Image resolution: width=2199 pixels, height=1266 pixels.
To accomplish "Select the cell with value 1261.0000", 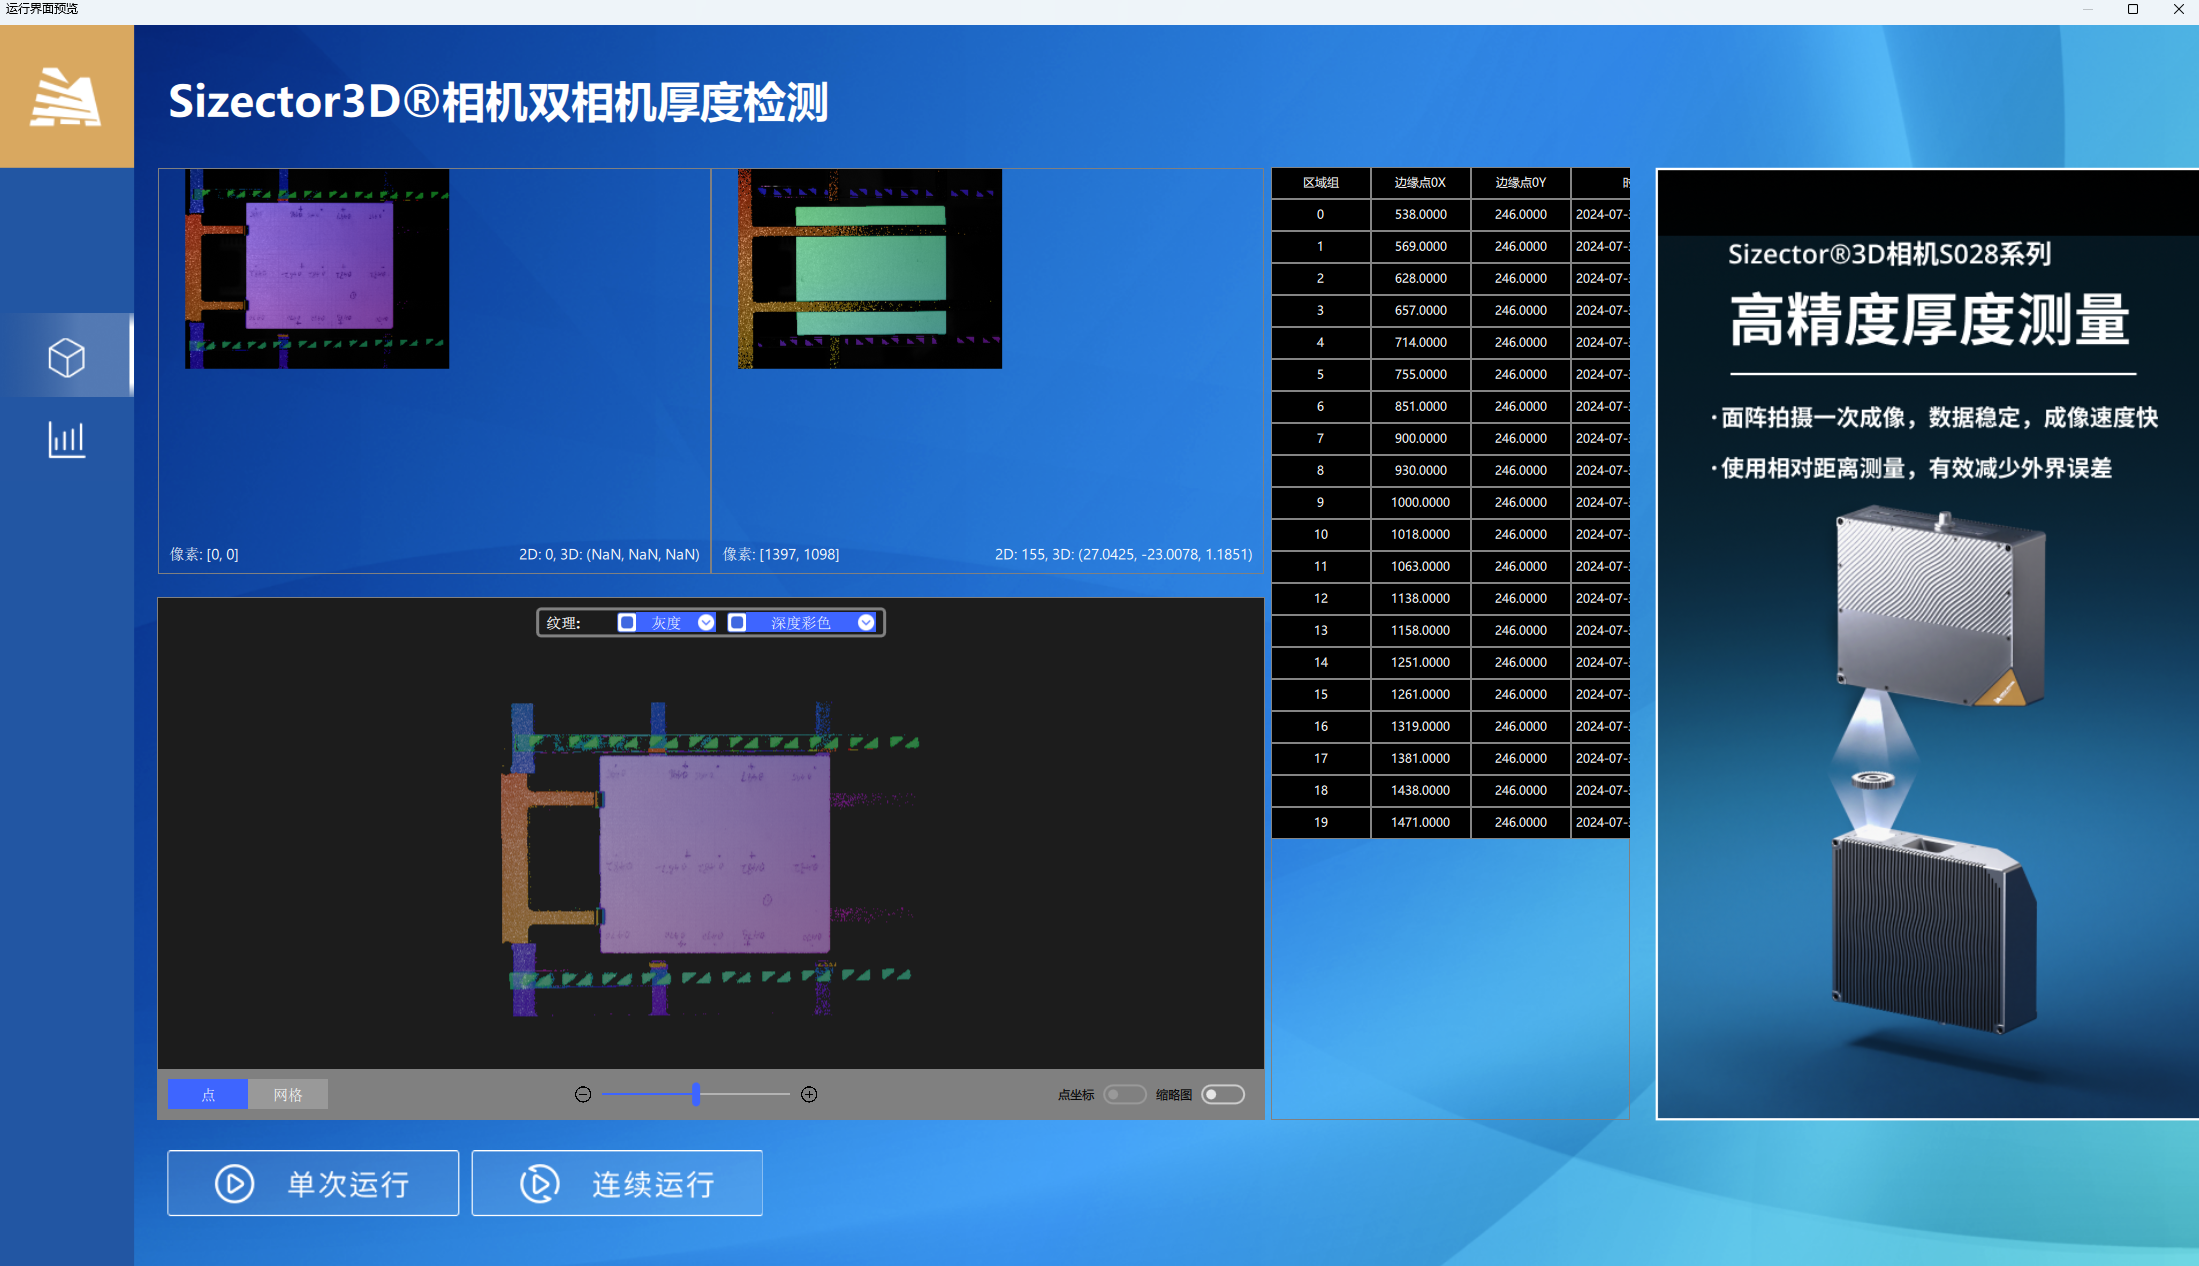I will 1420,695.
